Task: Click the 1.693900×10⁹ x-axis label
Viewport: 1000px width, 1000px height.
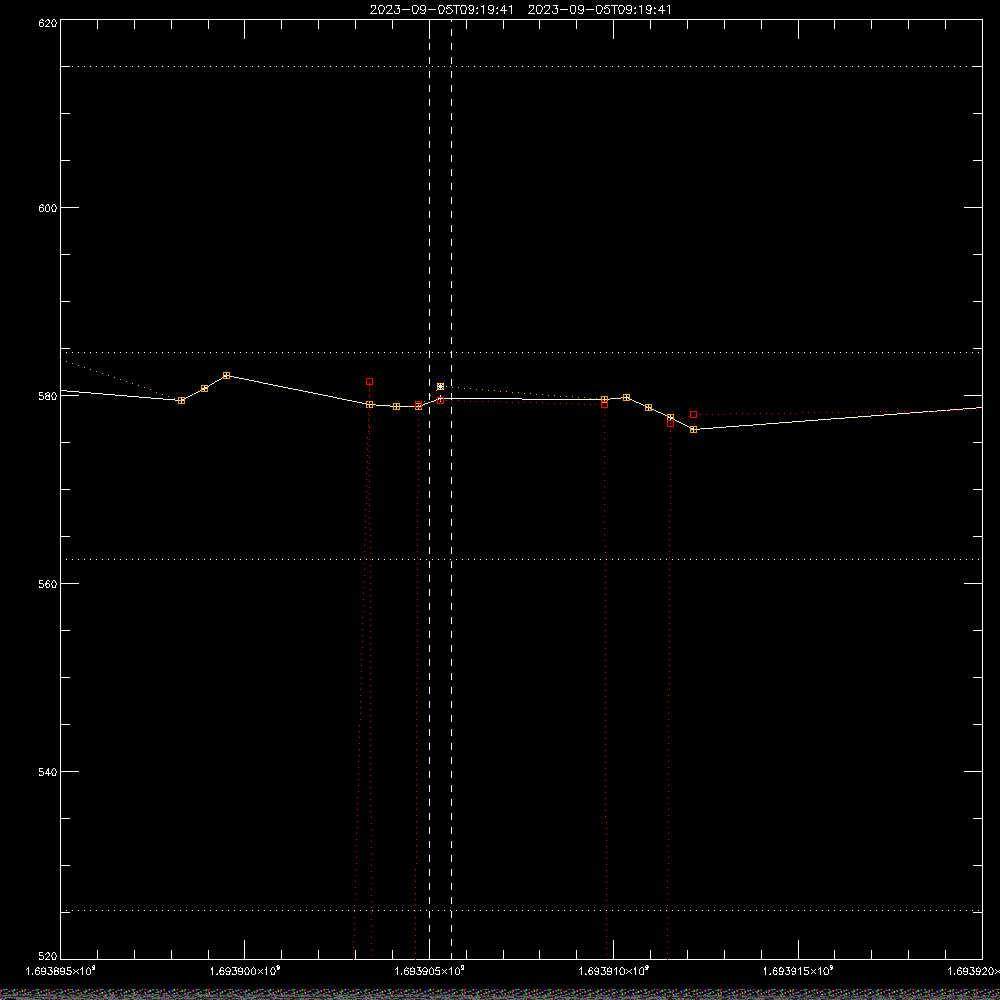Action: (245, 971)
